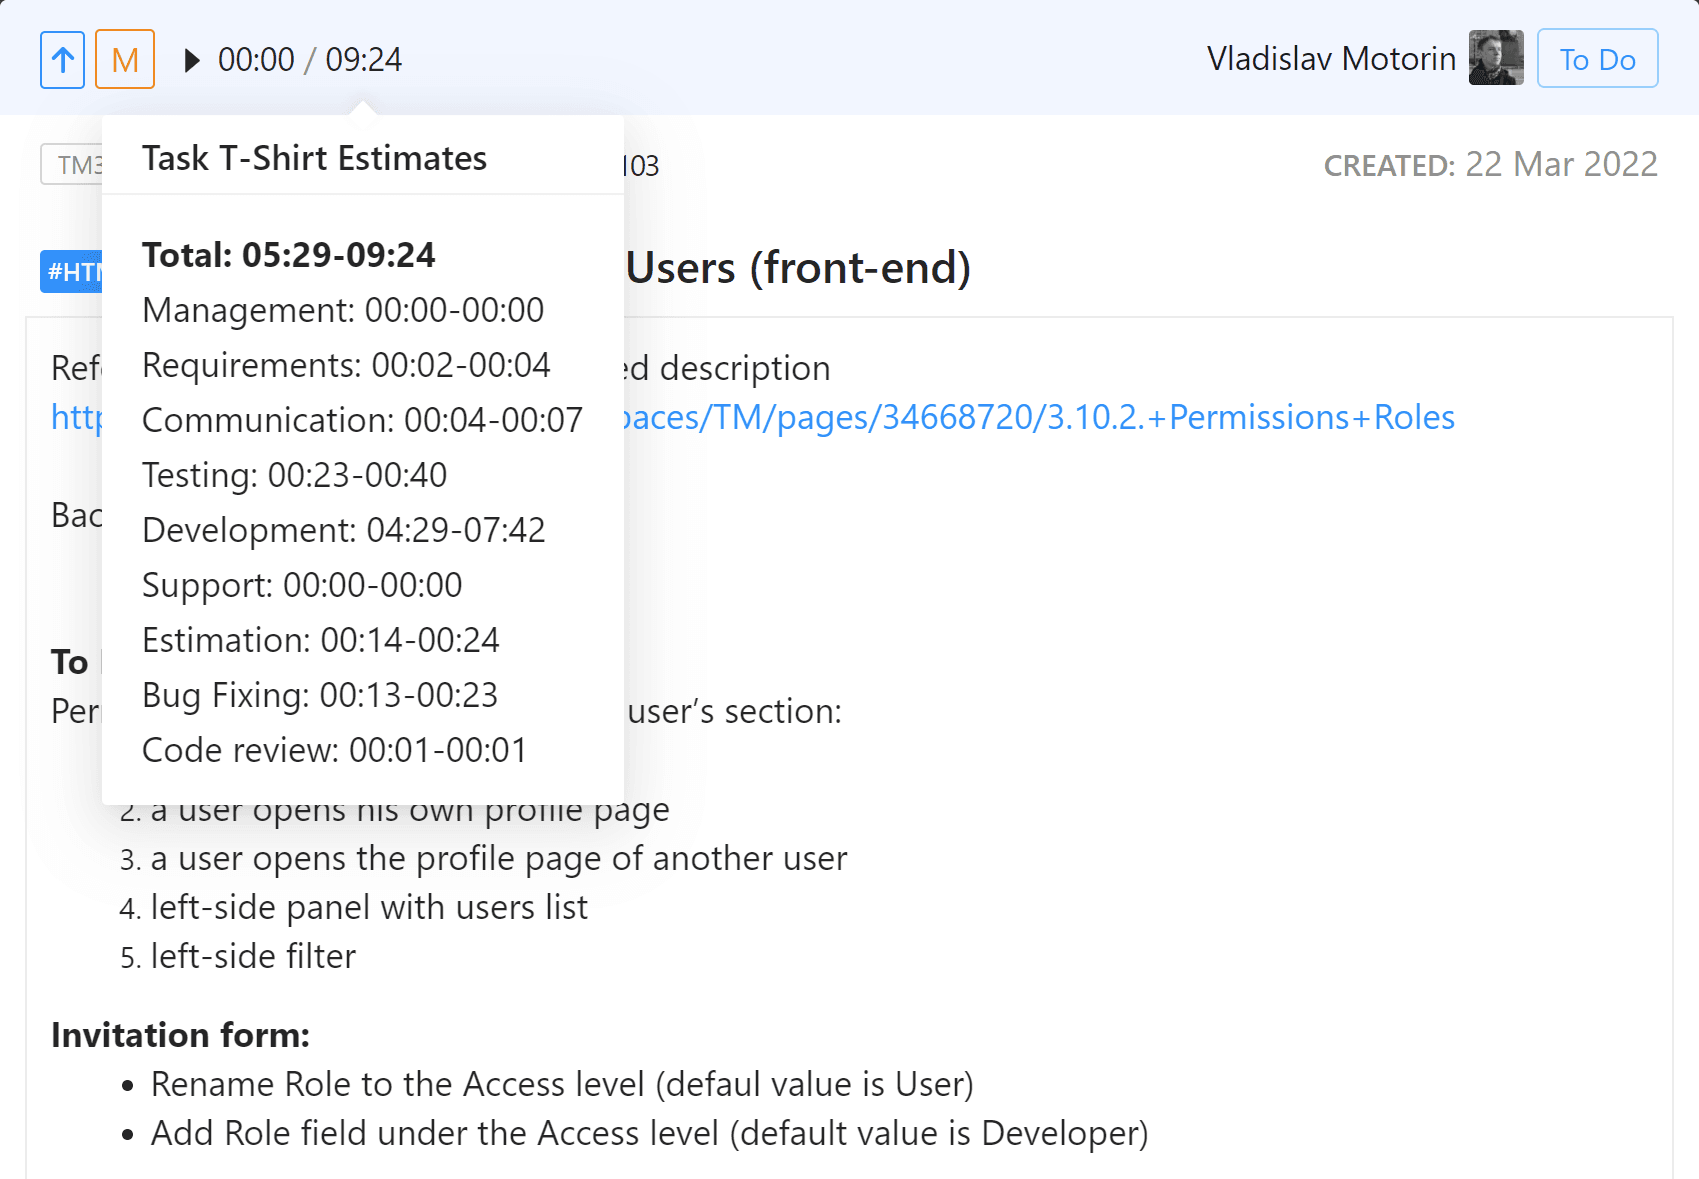This screenshot has height=1179, width=1699.
Task: Open the orange M t-shirt size badge
Action: coord(125,60)
